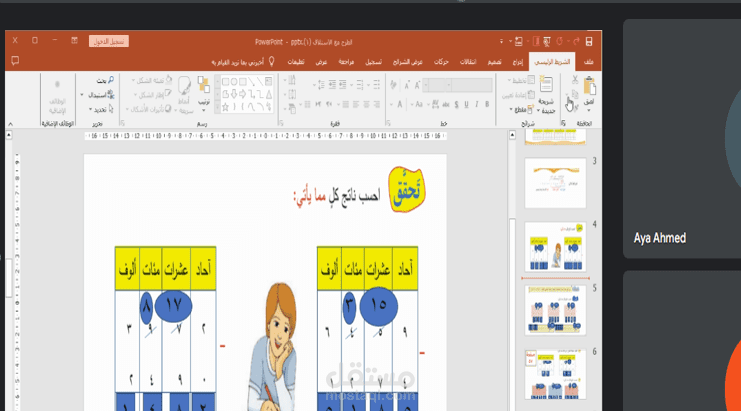The image size is (741, 411).
Task: Expand the shapes gallery more arrow
Action: pyautogui.click(x=218, y=109)
